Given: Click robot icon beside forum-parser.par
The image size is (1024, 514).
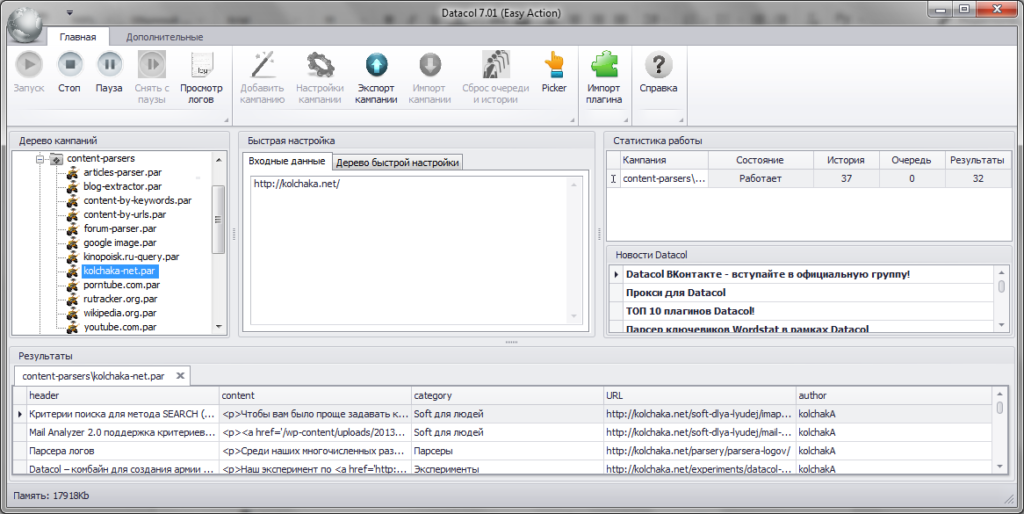Looking at the screenshot, I should [72, 229].
